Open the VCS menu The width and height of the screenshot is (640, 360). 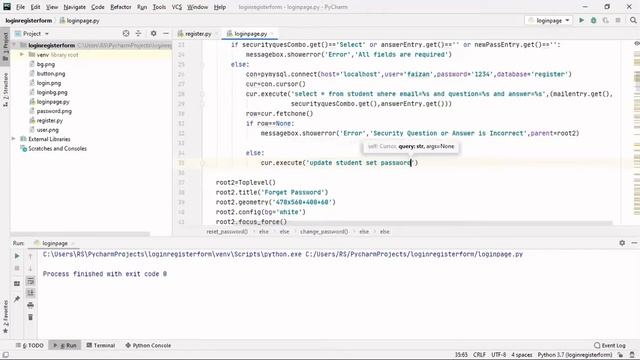tap(176, 7)
